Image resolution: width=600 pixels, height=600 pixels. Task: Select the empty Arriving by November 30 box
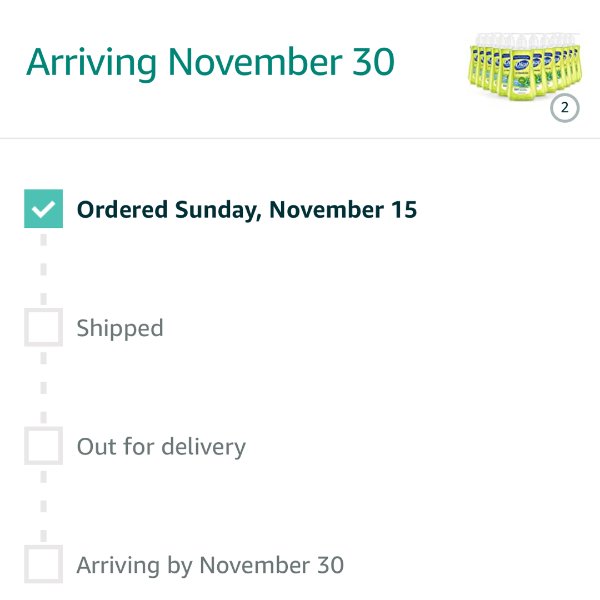(43, 564)
